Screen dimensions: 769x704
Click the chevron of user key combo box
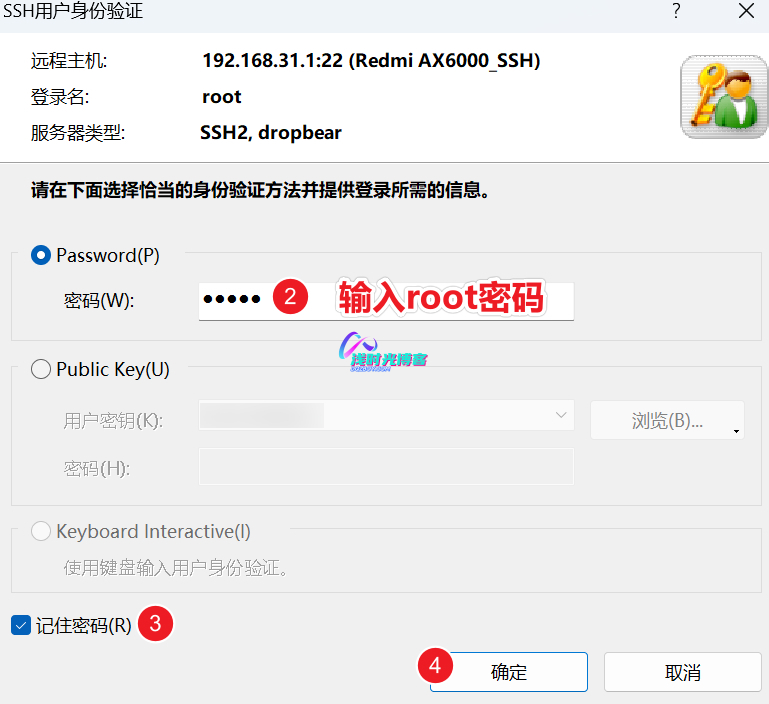(559, 416)
